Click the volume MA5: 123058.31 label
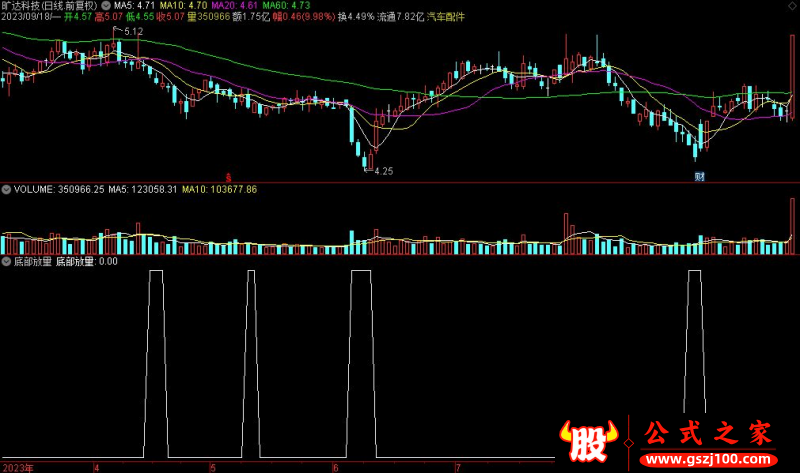The height and width of the screenshot is (473, 800). [142, 190]
